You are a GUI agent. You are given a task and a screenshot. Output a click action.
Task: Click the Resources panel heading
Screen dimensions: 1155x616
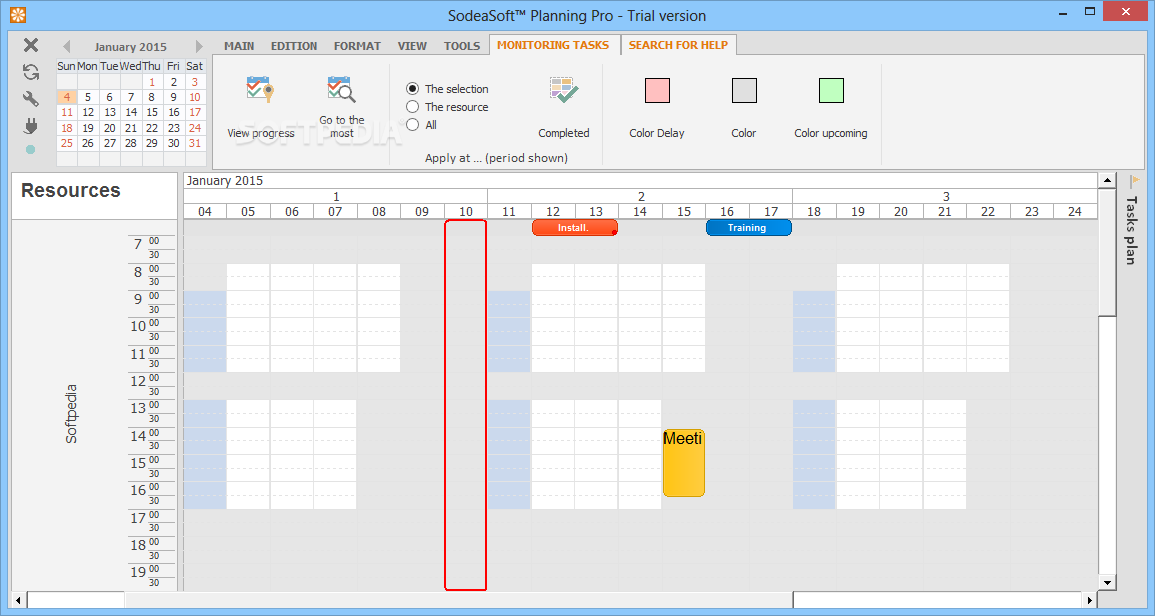click(x=71, y=190)
